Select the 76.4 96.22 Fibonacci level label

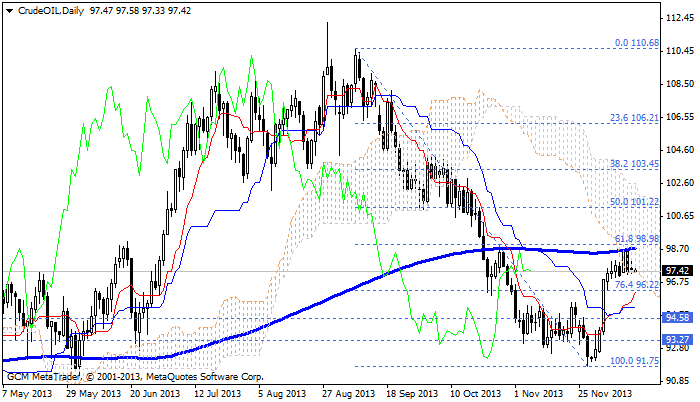(636, 284)
